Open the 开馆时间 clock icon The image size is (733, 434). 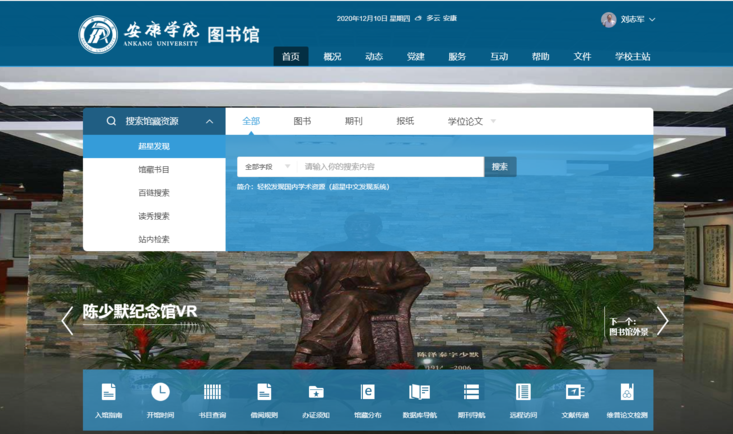click(160, 392)
